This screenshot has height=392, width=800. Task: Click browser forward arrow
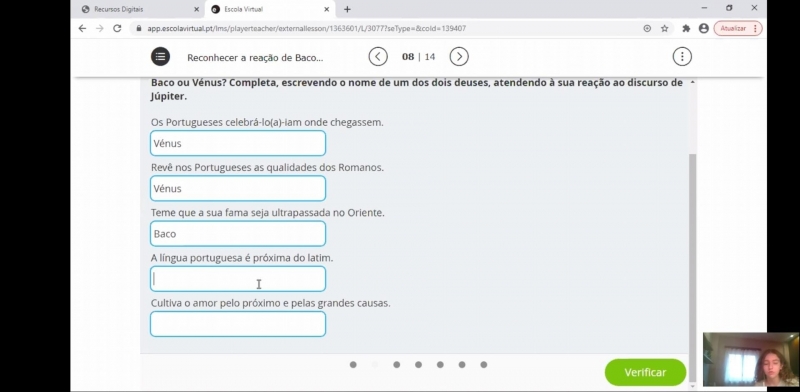point(100,29)
